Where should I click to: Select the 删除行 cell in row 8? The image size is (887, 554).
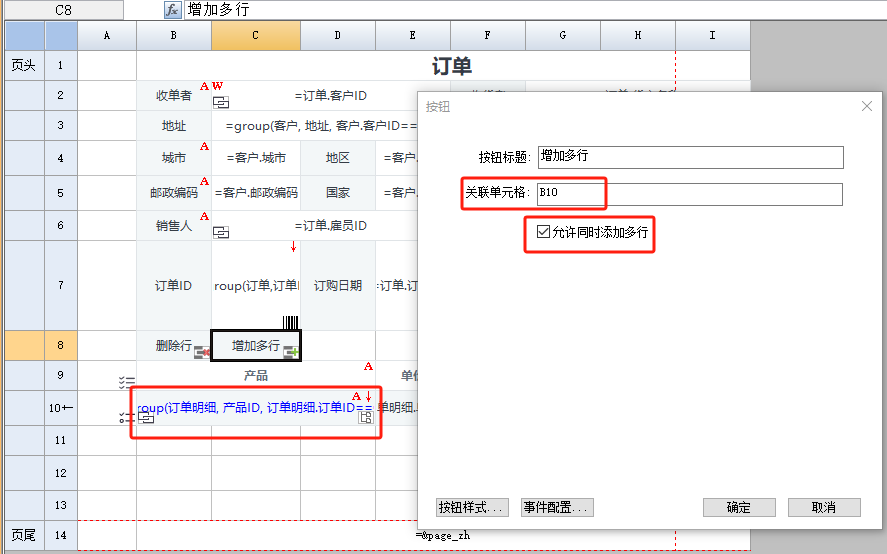coord(172,346)
